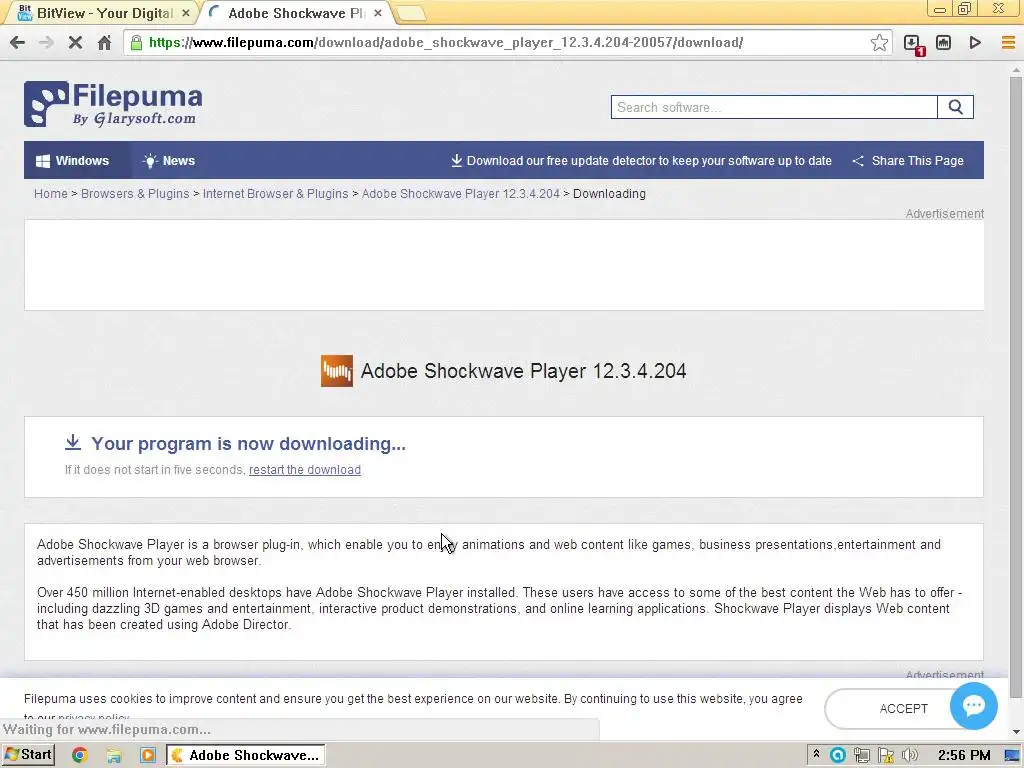The height and width of the screenshot is (768, 1024).
Task: Stop loading the page with the X icon
Action: 75,42
